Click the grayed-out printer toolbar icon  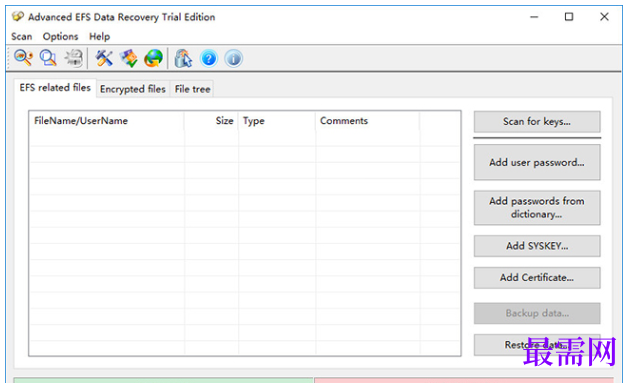coord(74,58)
